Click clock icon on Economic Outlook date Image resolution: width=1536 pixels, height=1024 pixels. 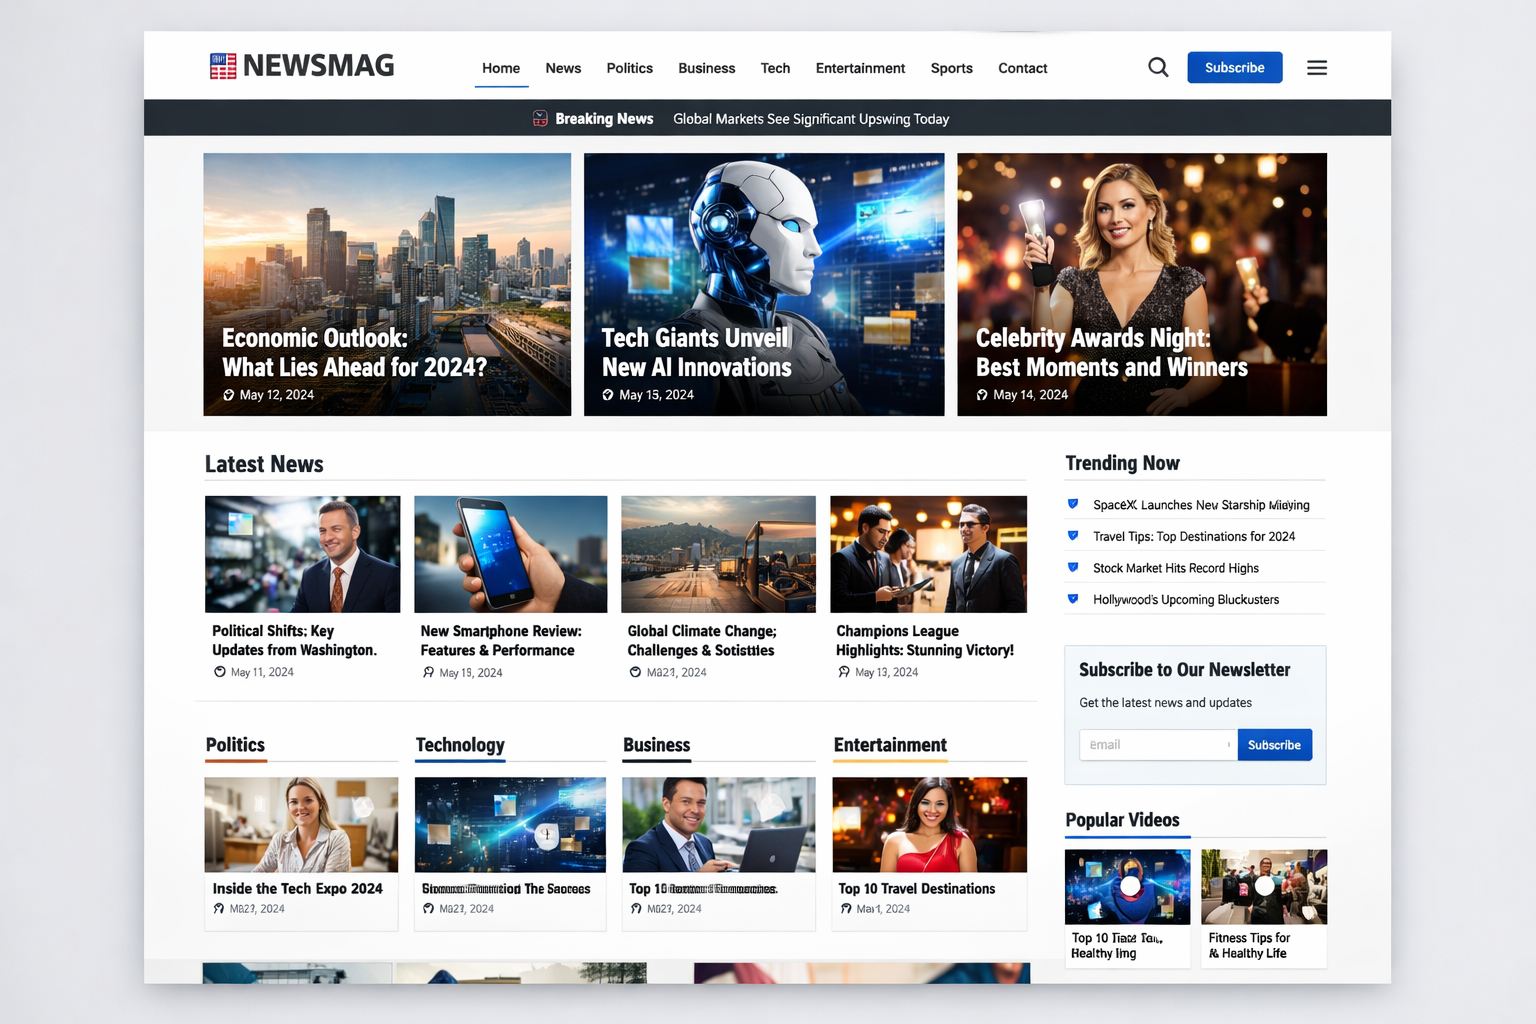click(x=228, y=394)
